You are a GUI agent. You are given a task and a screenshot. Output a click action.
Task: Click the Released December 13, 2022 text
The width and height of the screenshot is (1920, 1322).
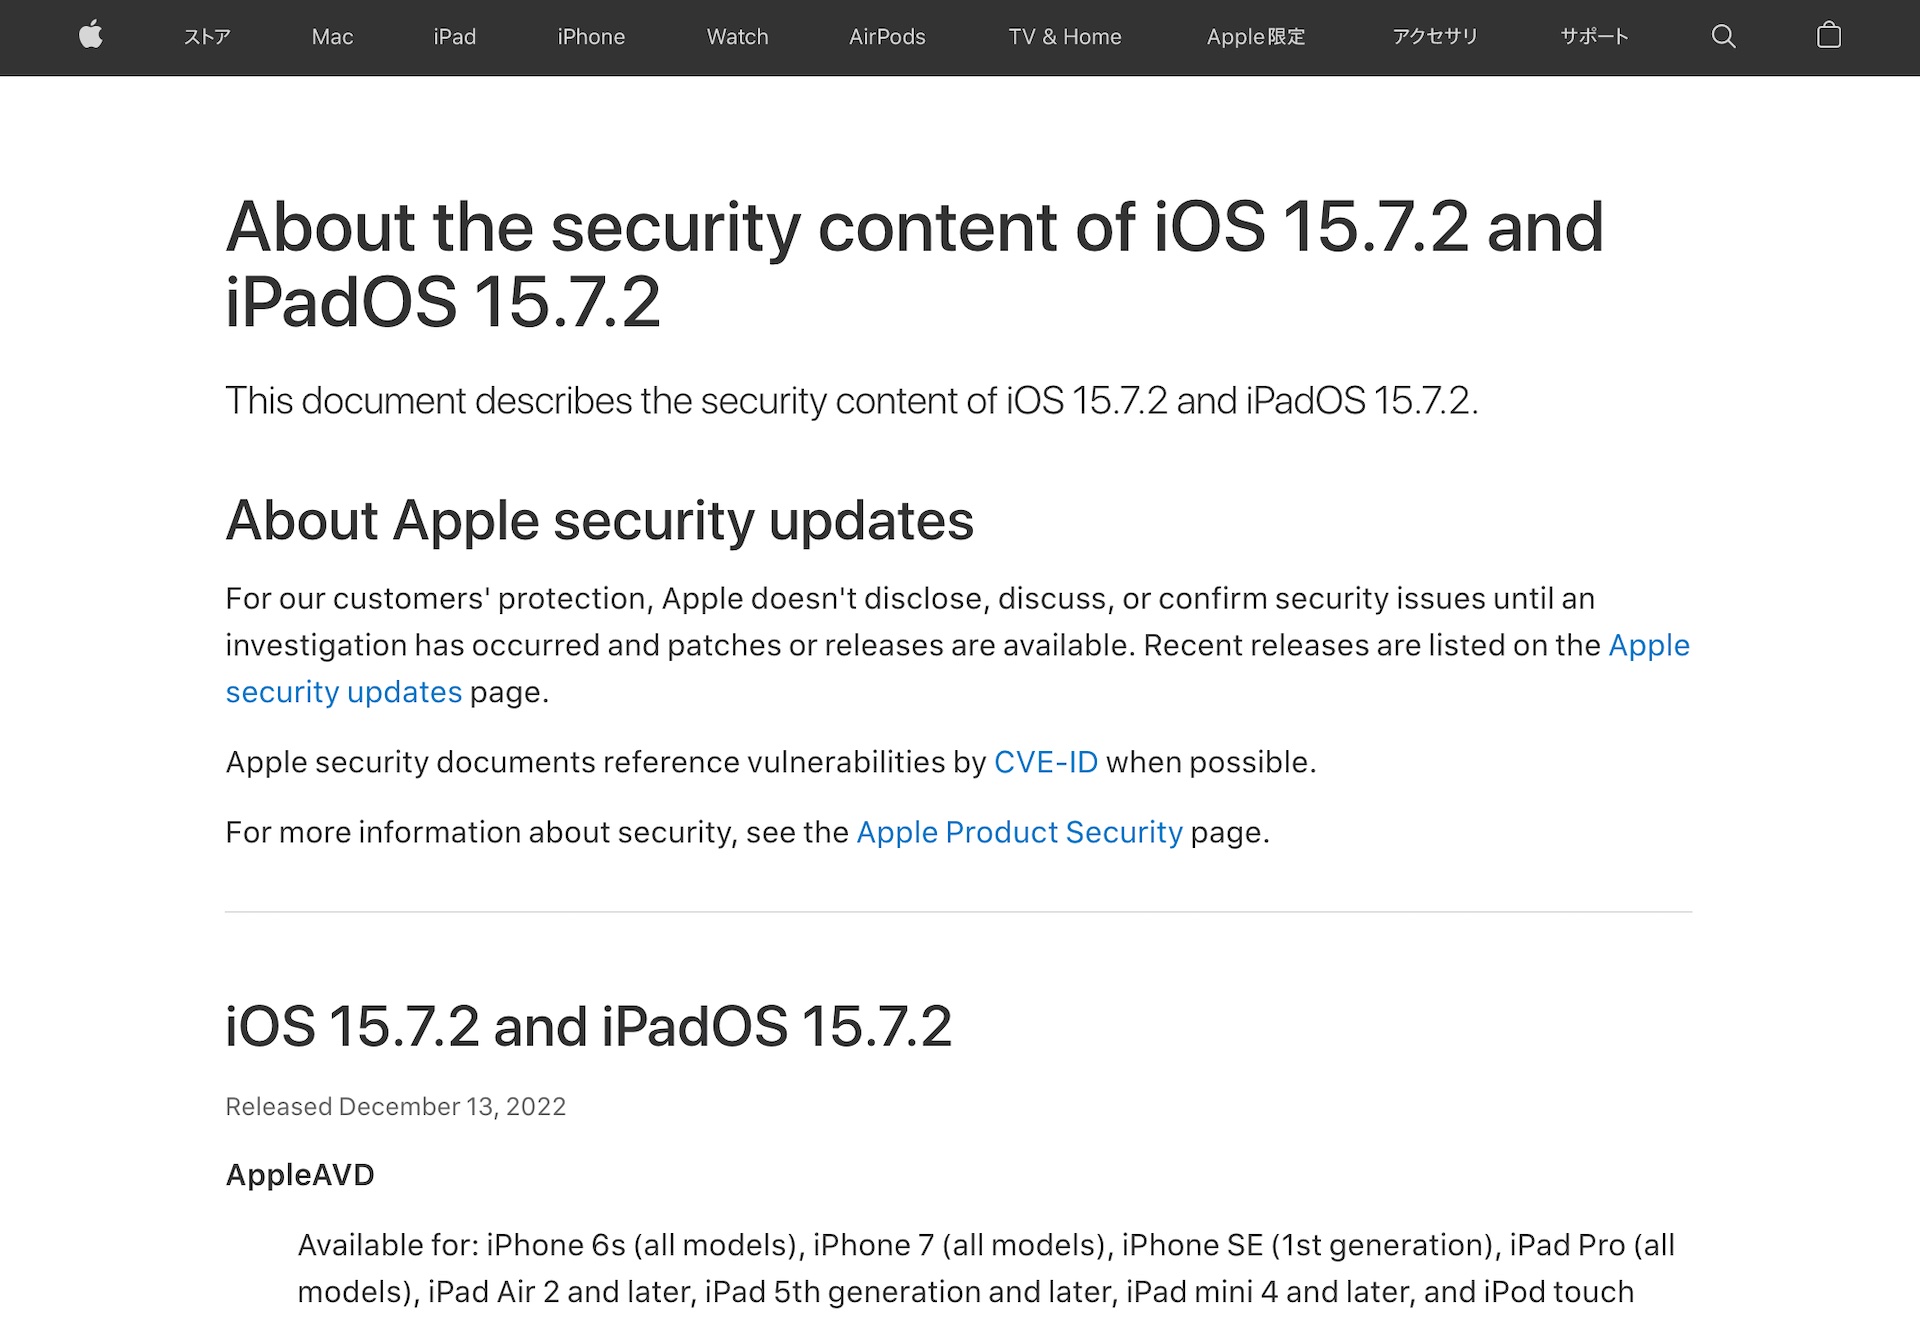[x=395, y=1107]
